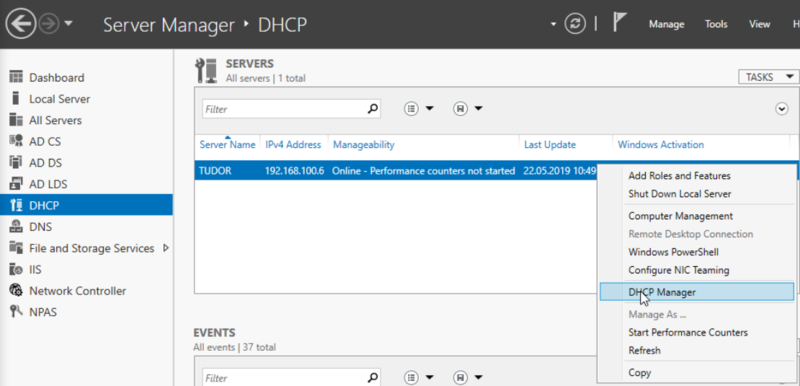Open DHCP Manager from context menu
800x386 pixels.
[696, 292]
